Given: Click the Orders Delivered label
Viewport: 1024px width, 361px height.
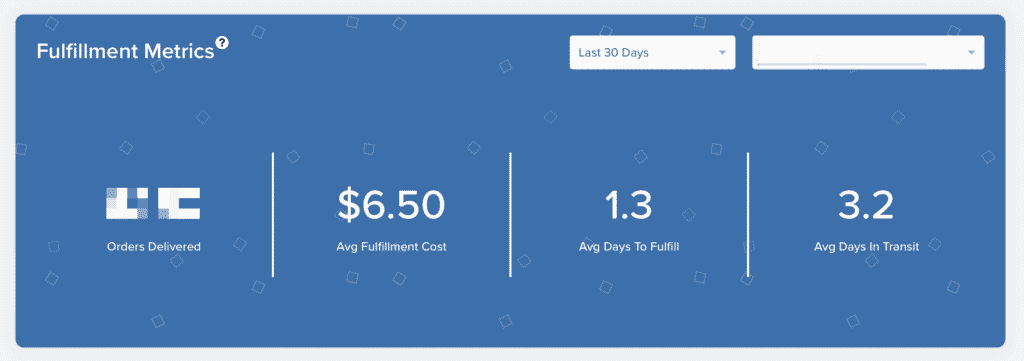Looking at the screenshot, I should 153,247.
